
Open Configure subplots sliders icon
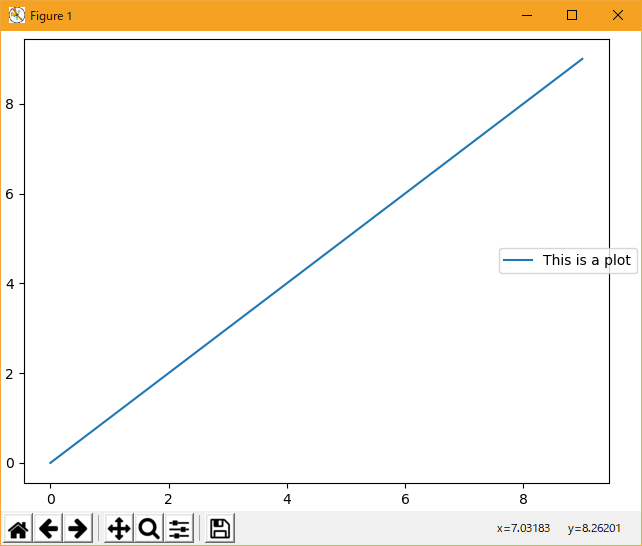pos(179,528)
